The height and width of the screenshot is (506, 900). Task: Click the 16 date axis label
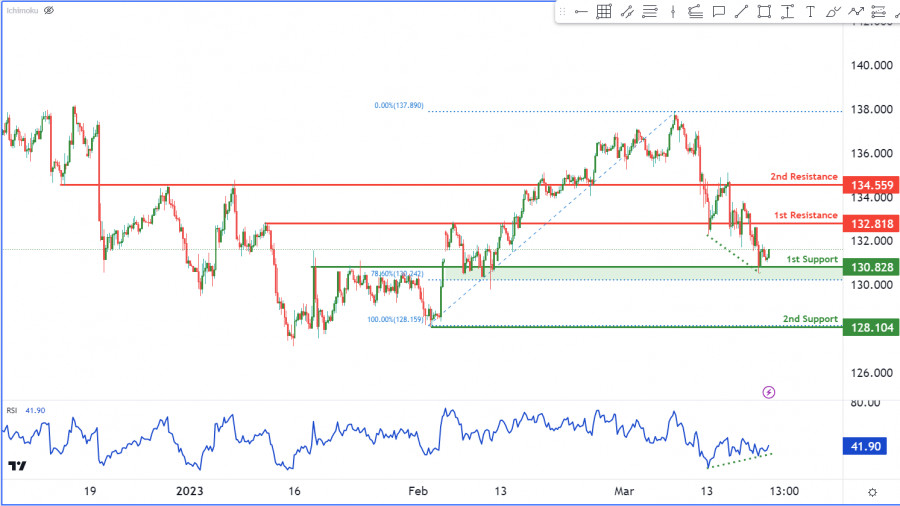(x=294, y=491)
